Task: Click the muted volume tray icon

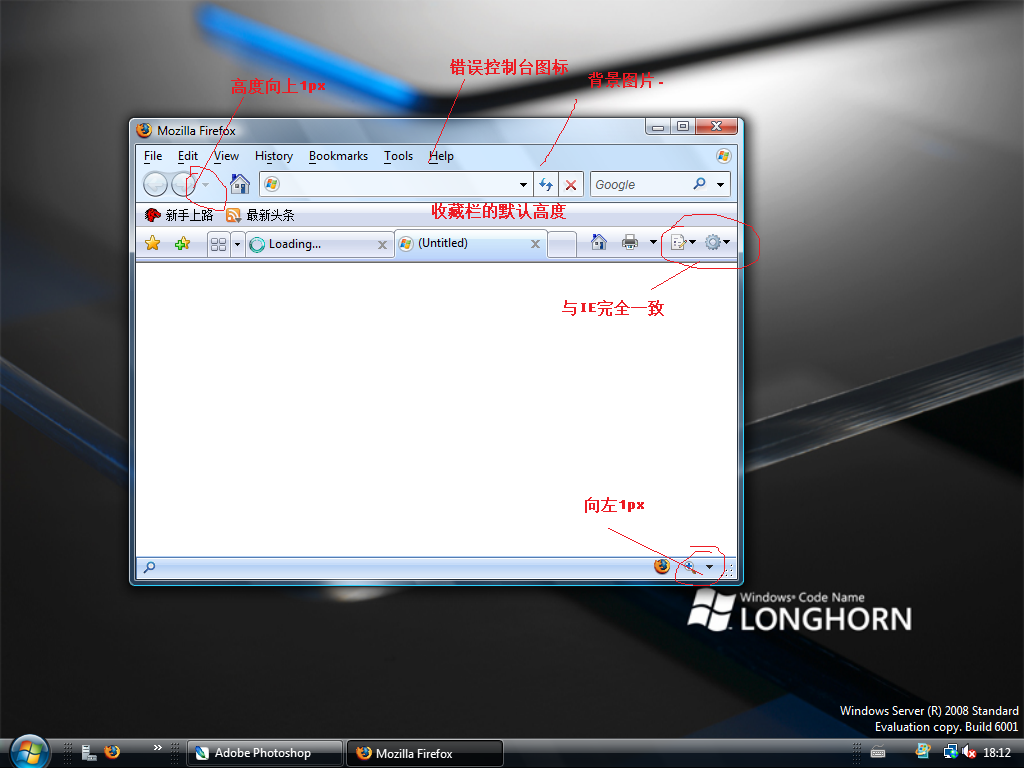Action: (x=969, y=752)
